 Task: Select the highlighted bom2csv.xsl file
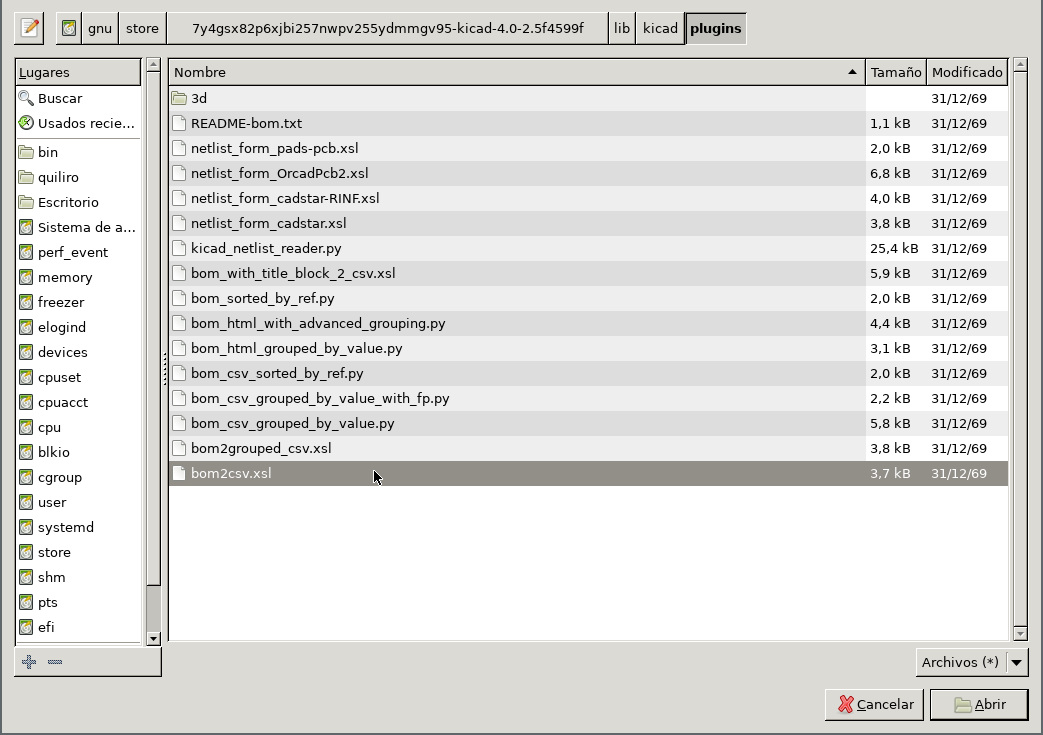pyautogui.click(x=589, y=474)
